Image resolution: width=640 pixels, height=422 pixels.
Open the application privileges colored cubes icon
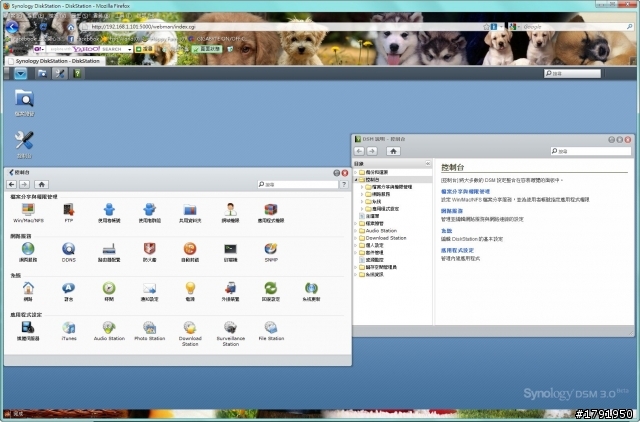271,210
